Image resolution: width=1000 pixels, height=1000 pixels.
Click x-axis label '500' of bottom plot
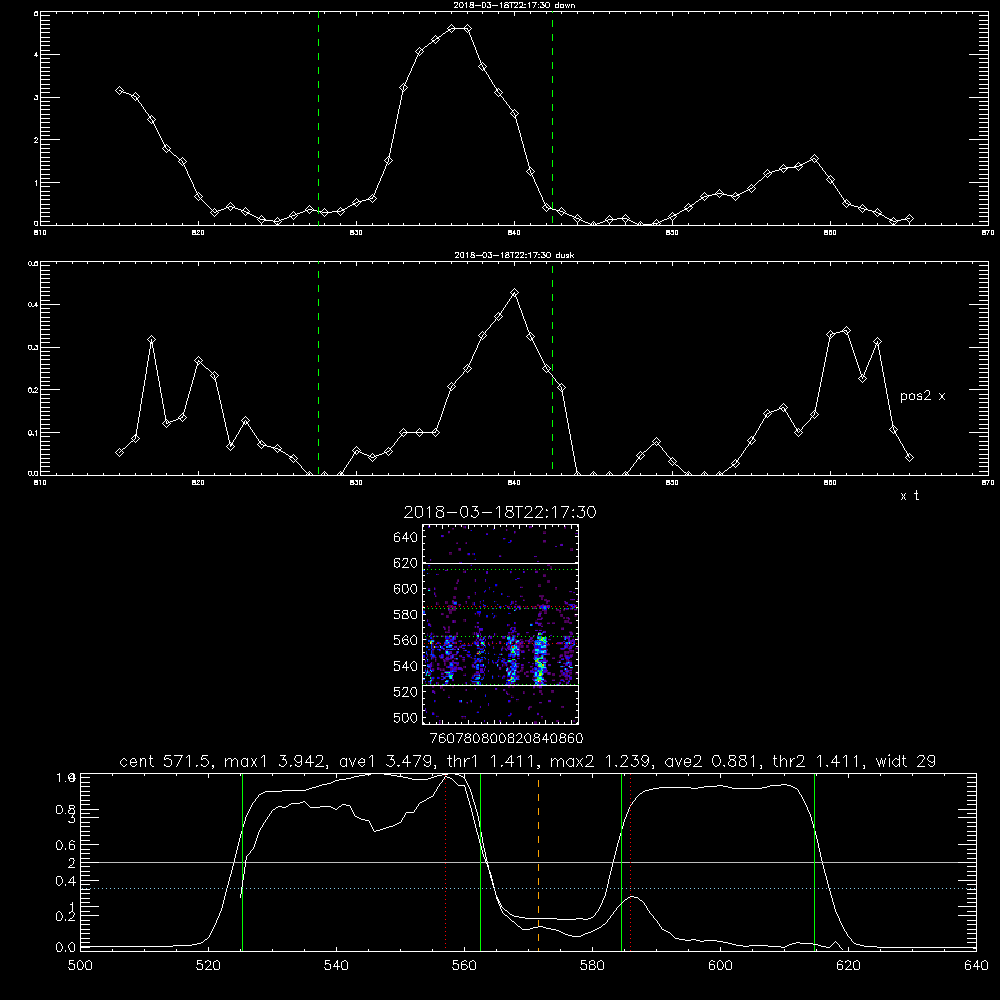[x=80, y=966]
